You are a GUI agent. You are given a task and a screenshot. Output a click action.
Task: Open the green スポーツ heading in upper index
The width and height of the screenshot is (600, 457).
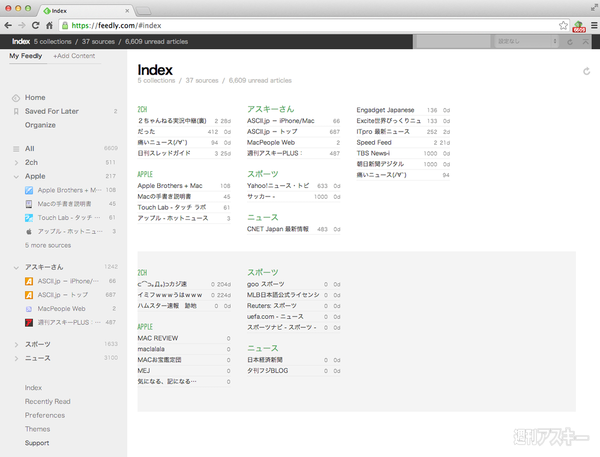(x=262, y=174)
